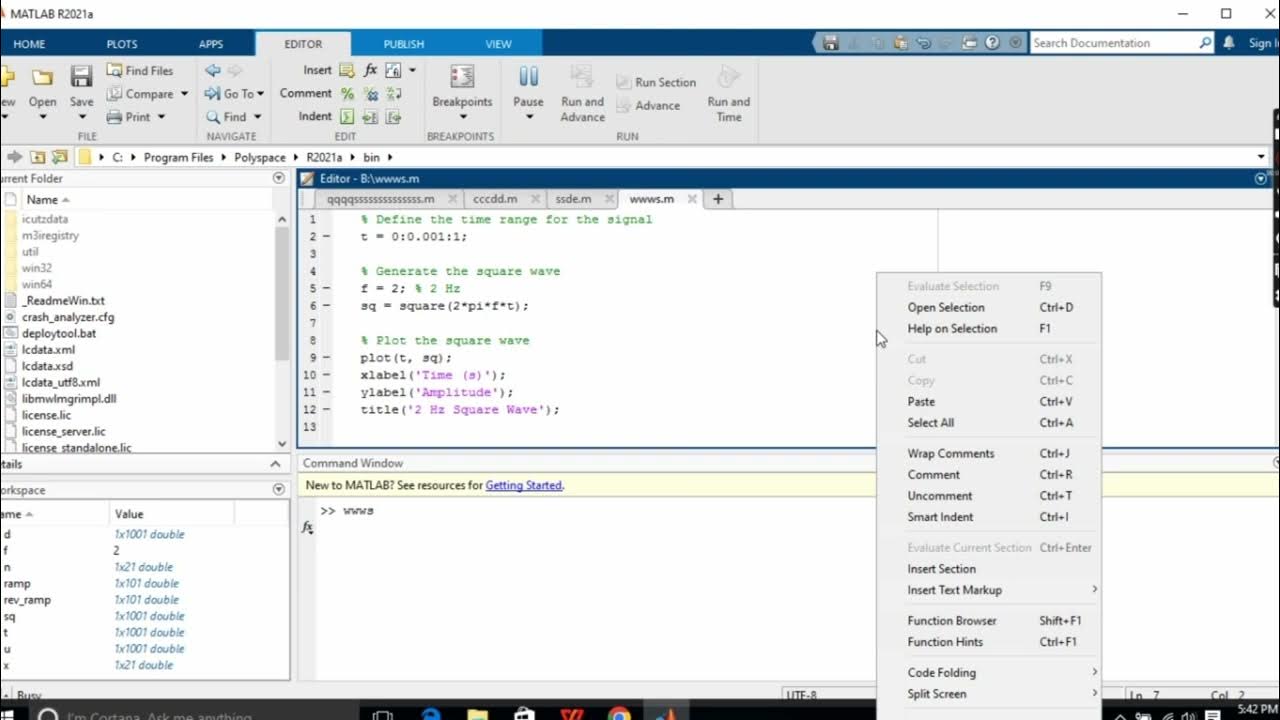Click the Insert section icon
The width and height of the screenshot is (1280, 720).
tap(347, 70)
